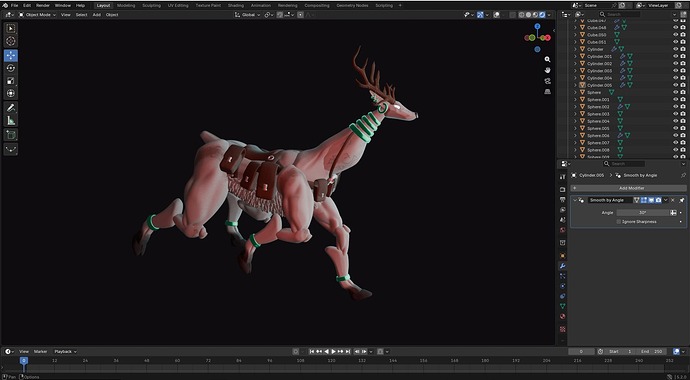Toggle viewport overlays button in header

point(497,15)
